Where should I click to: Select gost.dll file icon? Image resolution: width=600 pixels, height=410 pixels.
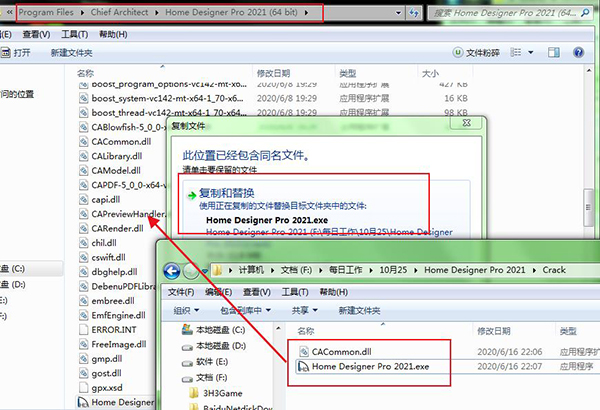point(83,373)
